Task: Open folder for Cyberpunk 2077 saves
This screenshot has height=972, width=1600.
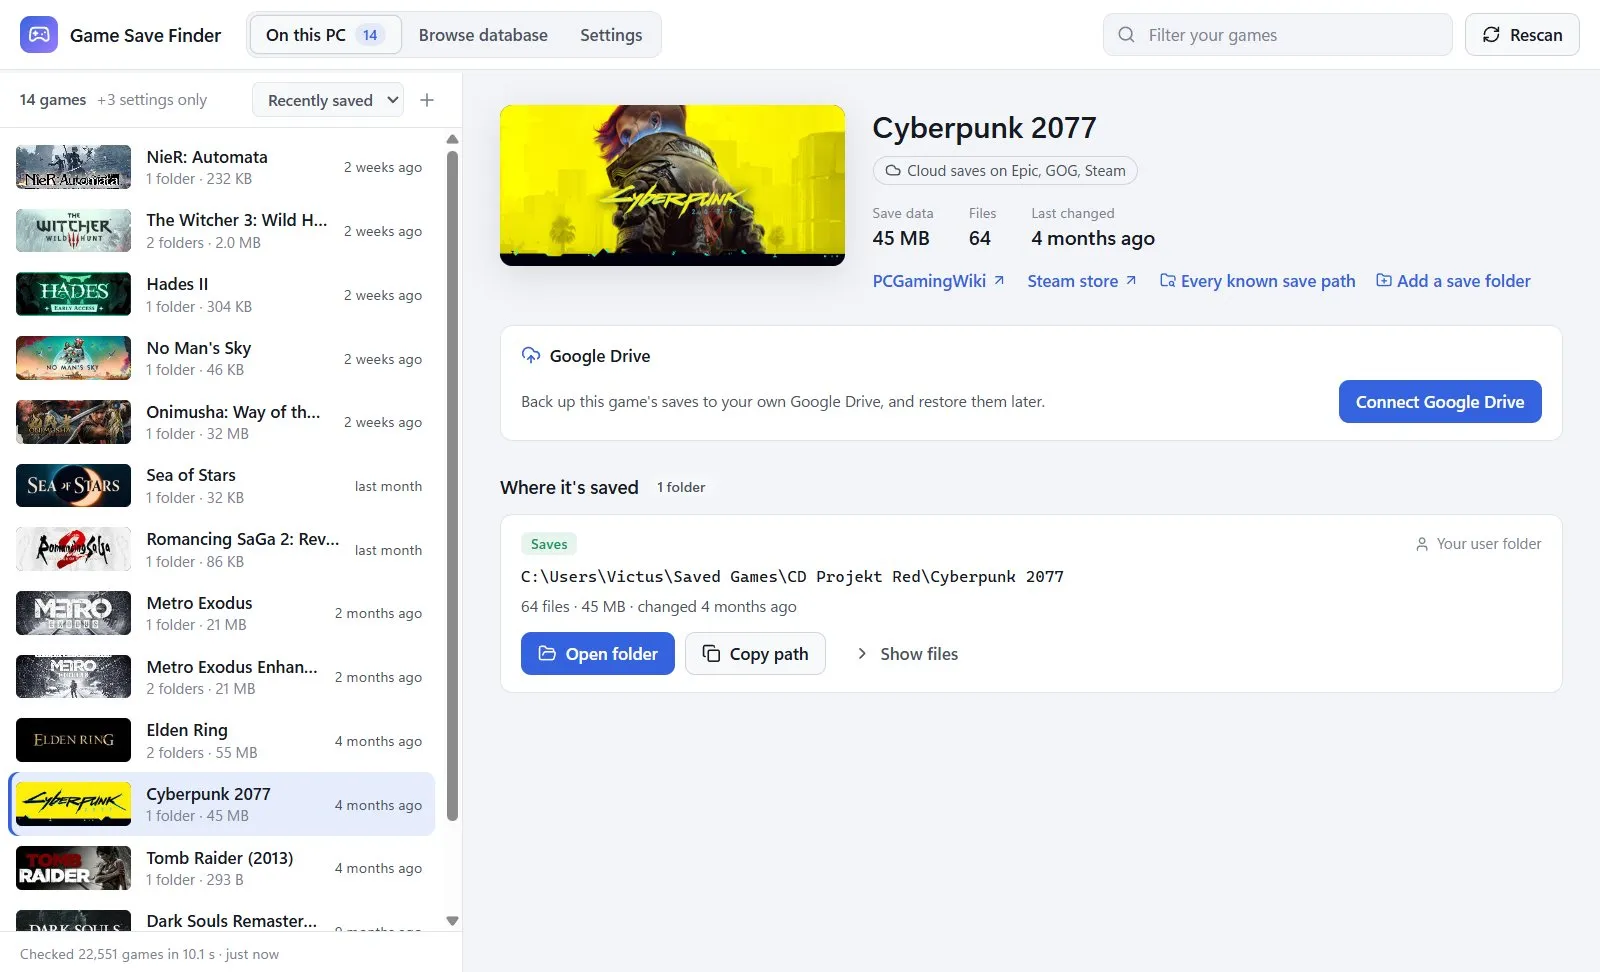Action: 598,654
